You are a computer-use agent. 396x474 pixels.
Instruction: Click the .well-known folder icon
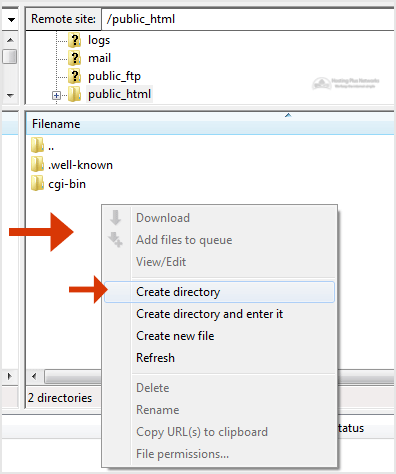coord(37,164)
